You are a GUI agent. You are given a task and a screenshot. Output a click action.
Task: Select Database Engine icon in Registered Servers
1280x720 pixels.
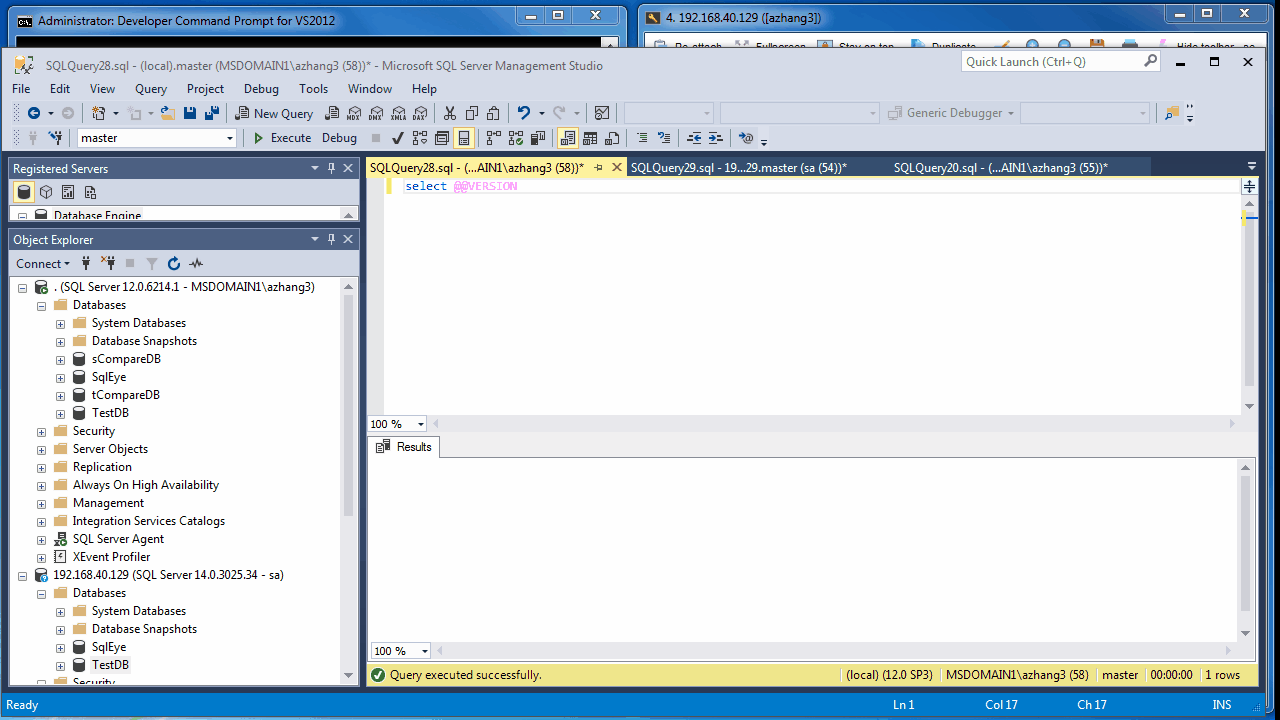tap(24, 192)
